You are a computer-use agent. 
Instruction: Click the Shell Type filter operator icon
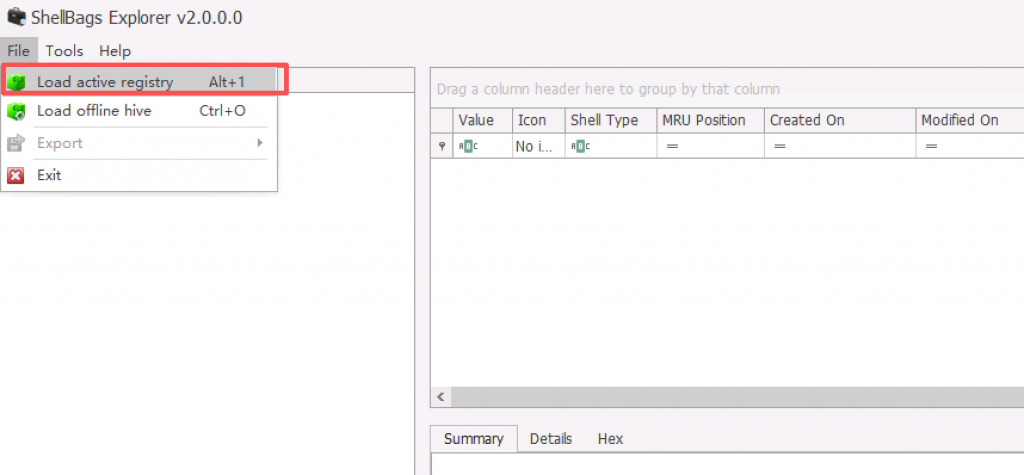580,146
